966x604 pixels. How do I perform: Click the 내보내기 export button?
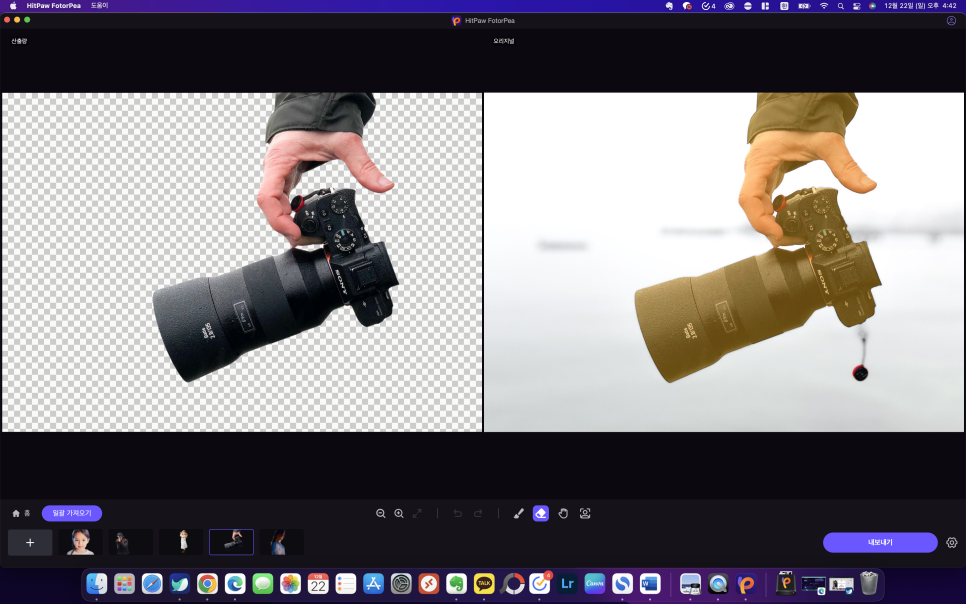pyautogui.click(x=880, y=542)
